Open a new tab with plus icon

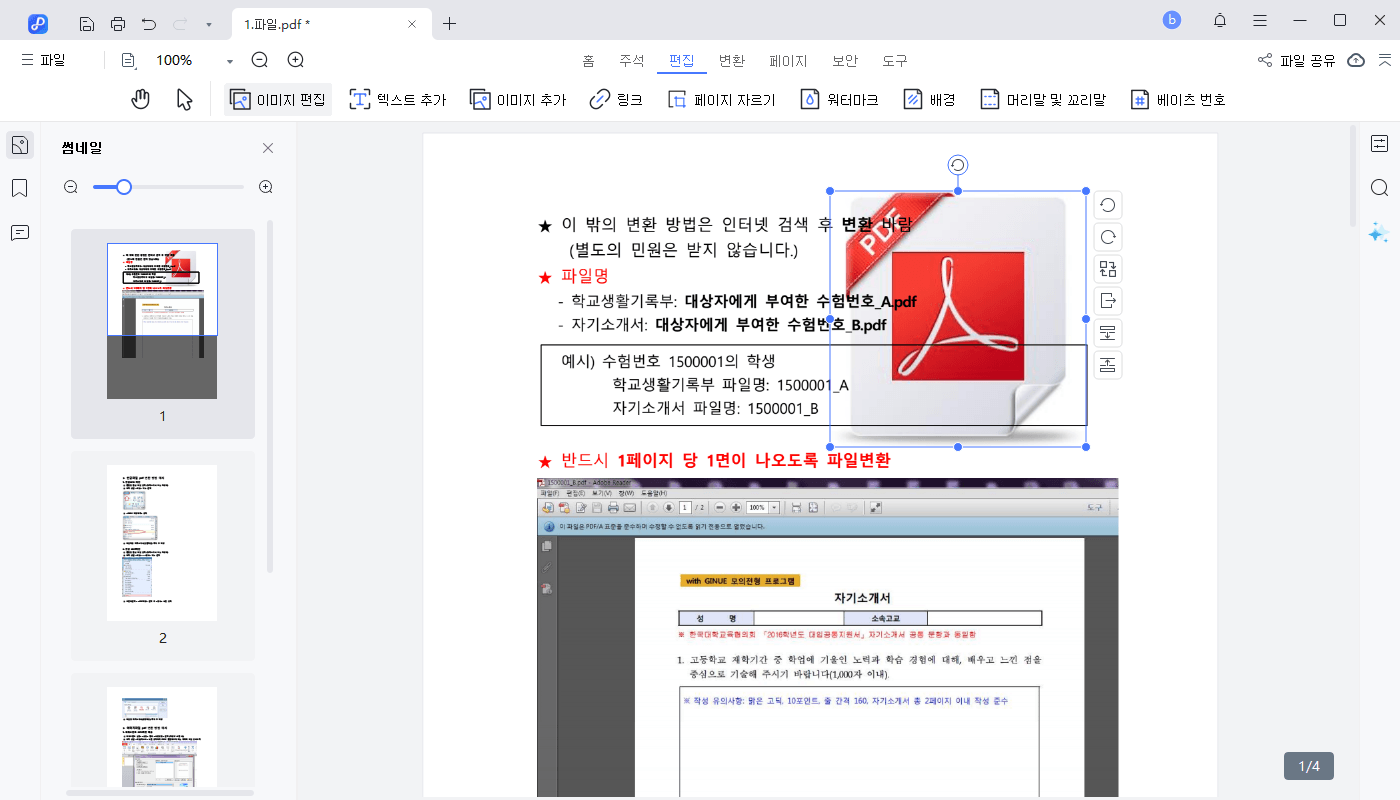[x=450, y=23]
